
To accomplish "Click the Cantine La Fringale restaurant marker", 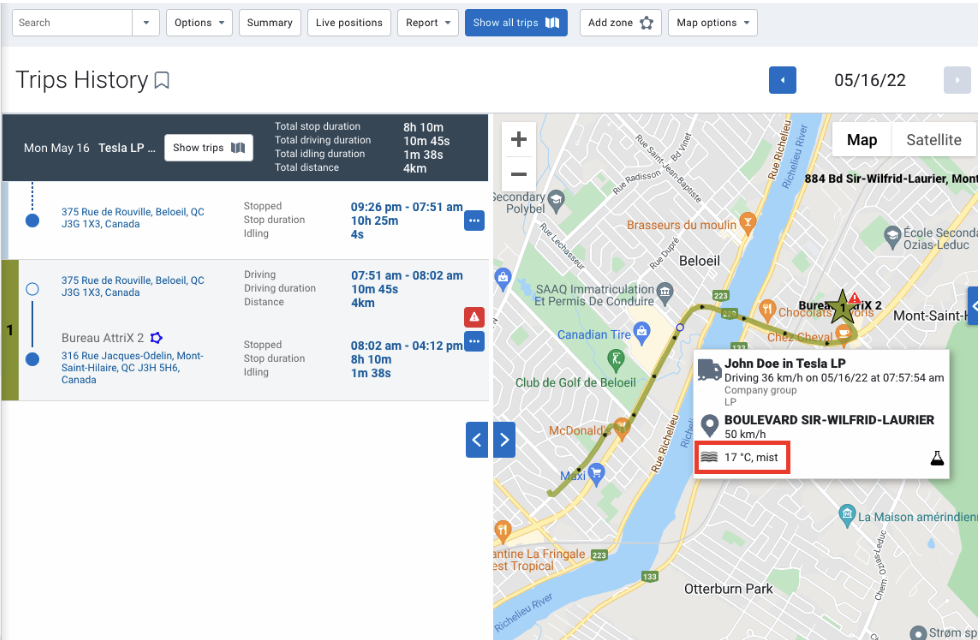I will click(x=502, y=531).
